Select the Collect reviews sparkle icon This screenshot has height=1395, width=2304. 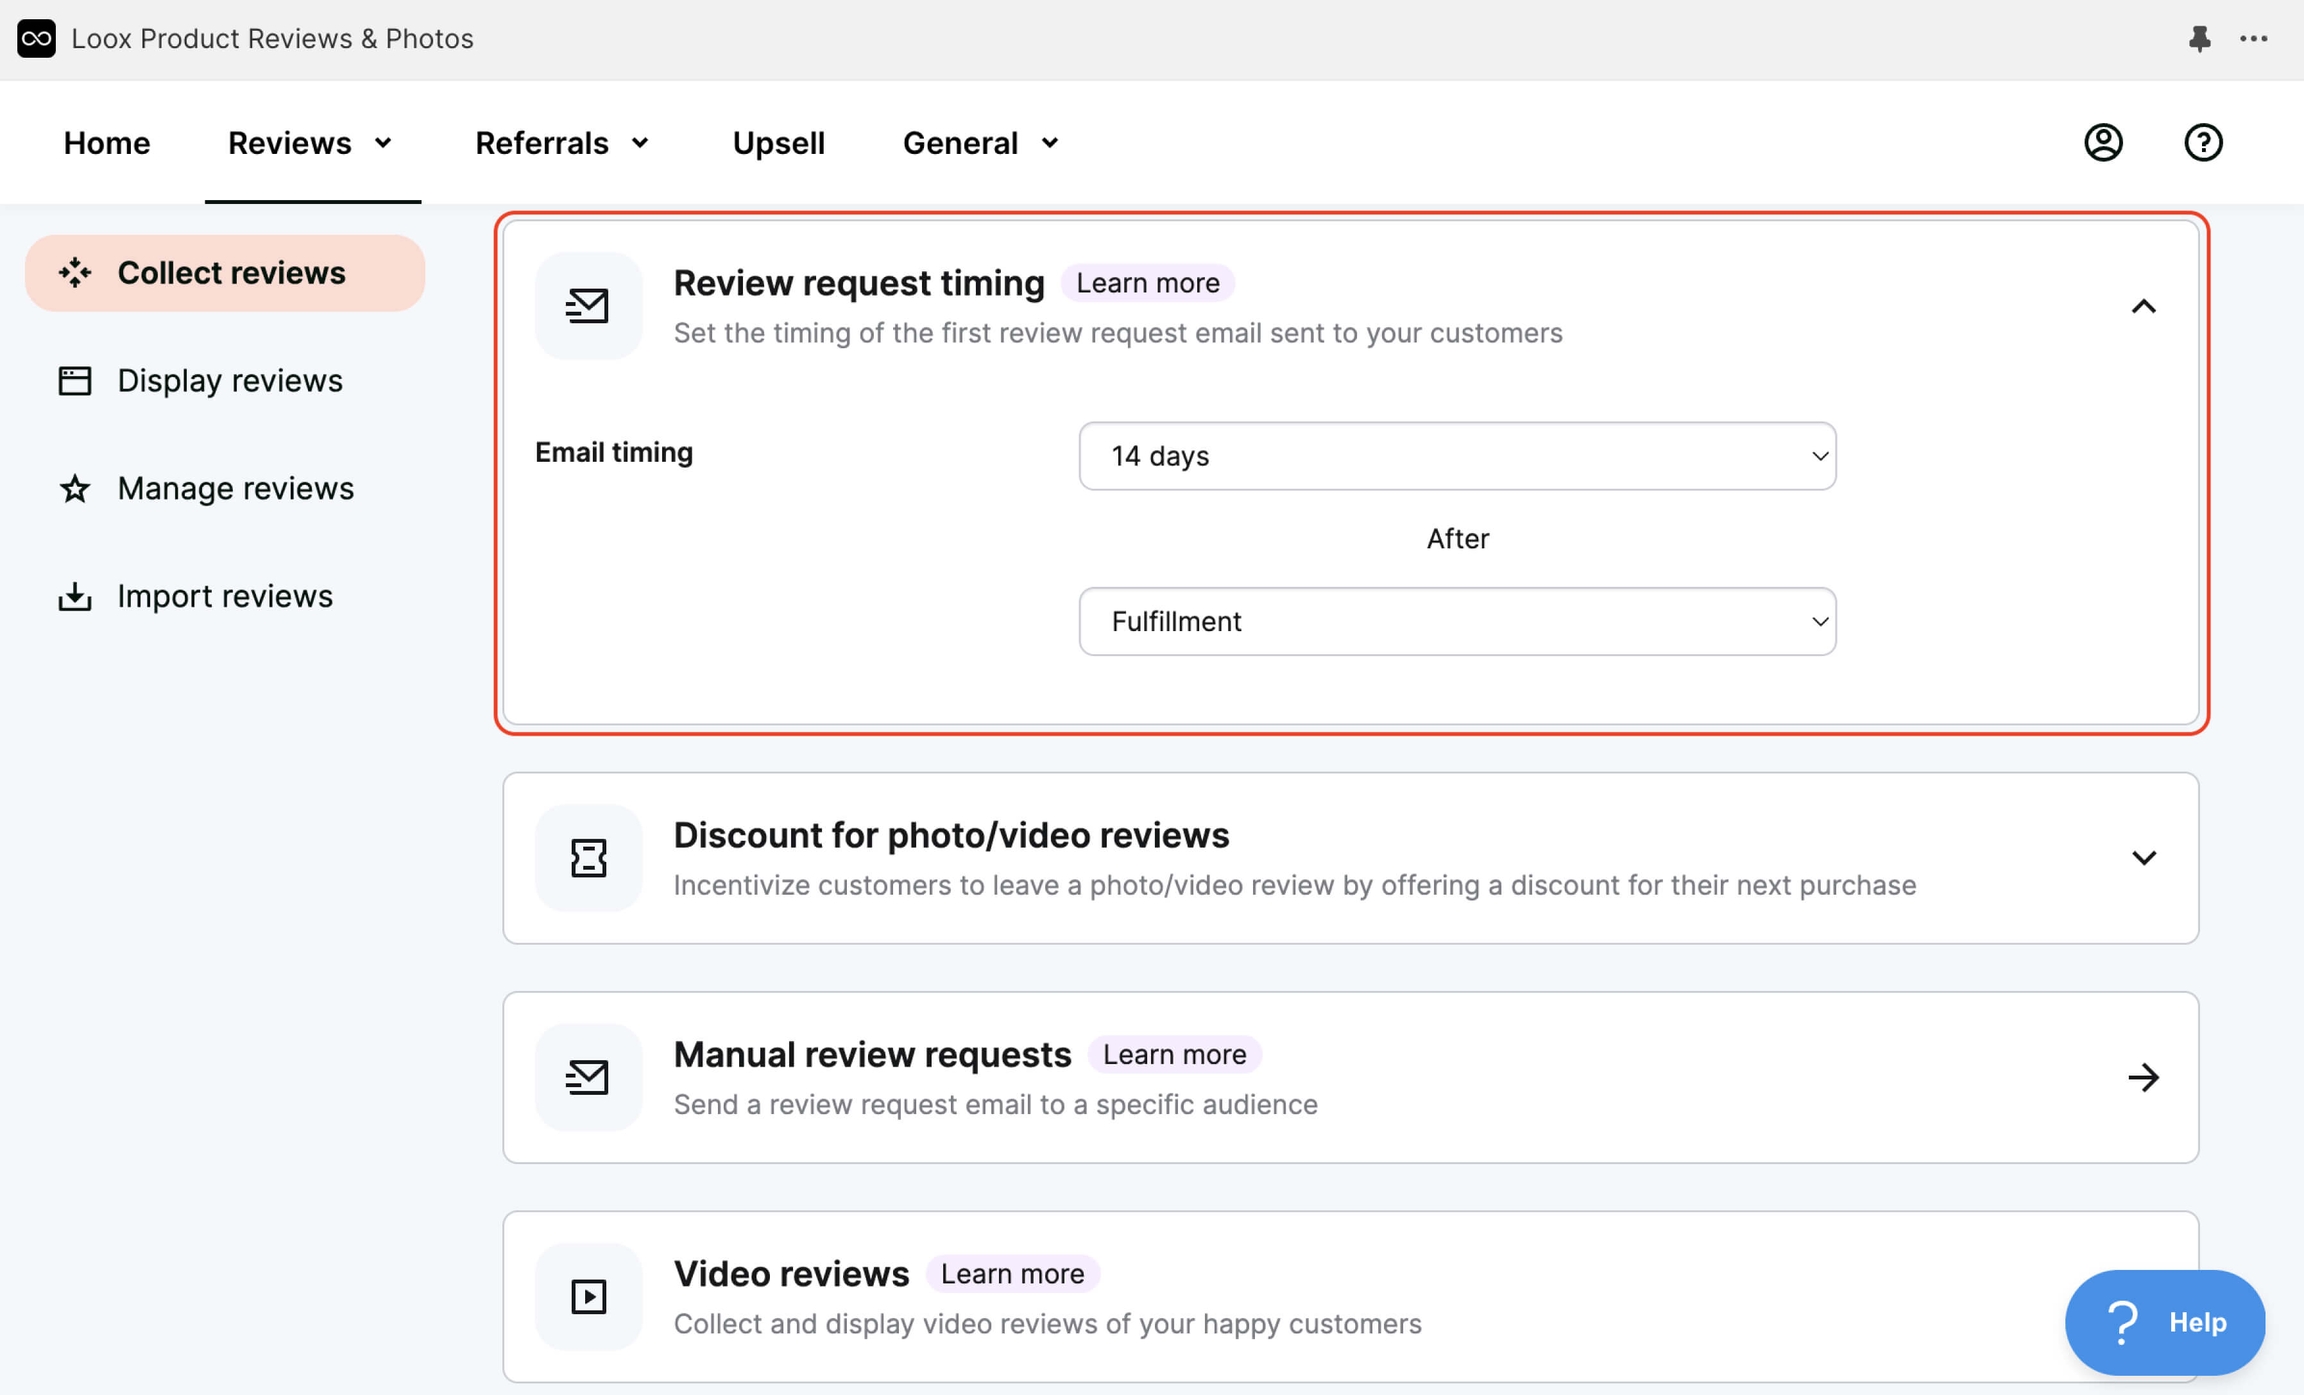[76, 272]
